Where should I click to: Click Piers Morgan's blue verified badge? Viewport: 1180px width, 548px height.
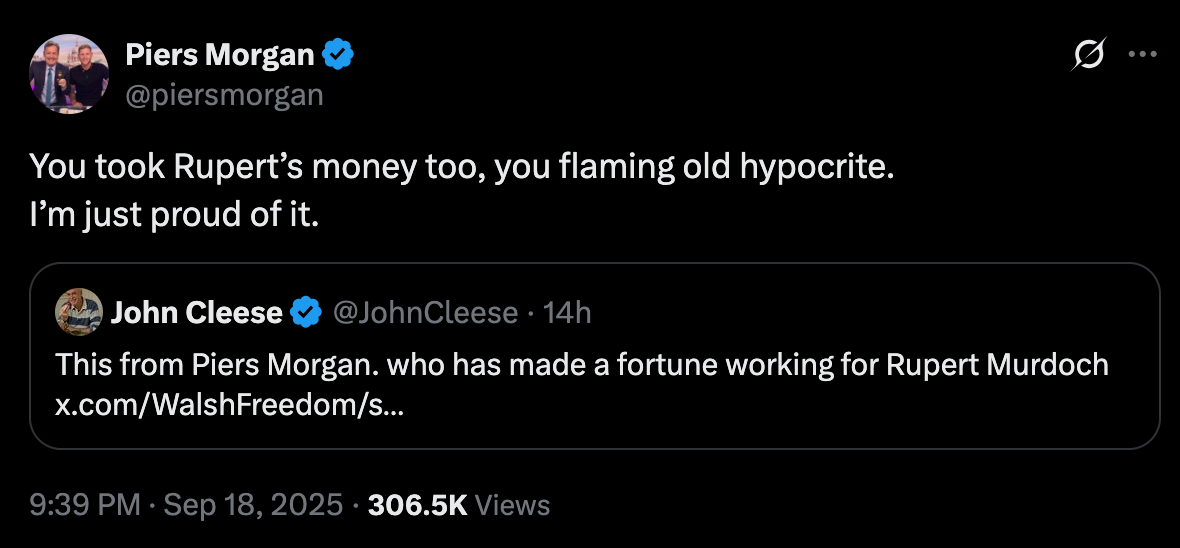point(339,54)
